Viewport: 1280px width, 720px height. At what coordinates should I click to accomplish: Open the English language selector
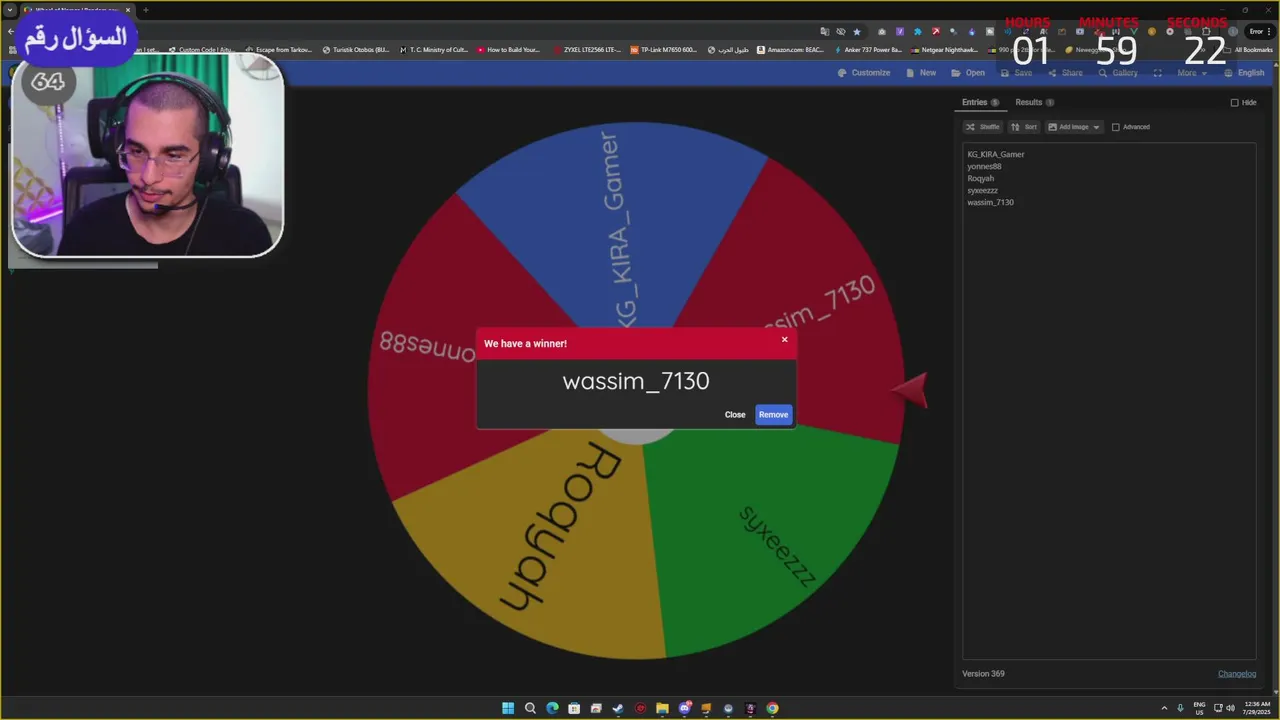[x=1244, y=73]
